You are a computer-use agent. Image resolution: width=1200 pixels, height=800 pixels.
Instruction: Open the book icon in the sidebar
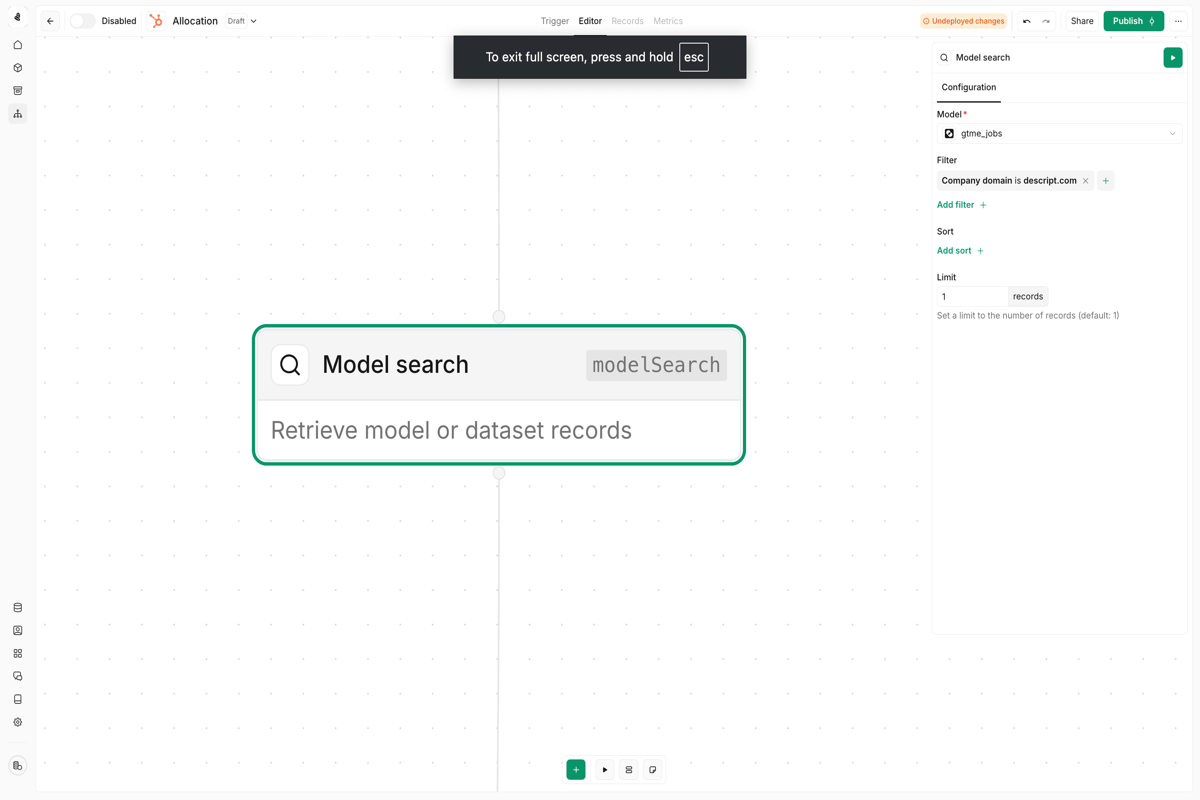coord(17,699)
